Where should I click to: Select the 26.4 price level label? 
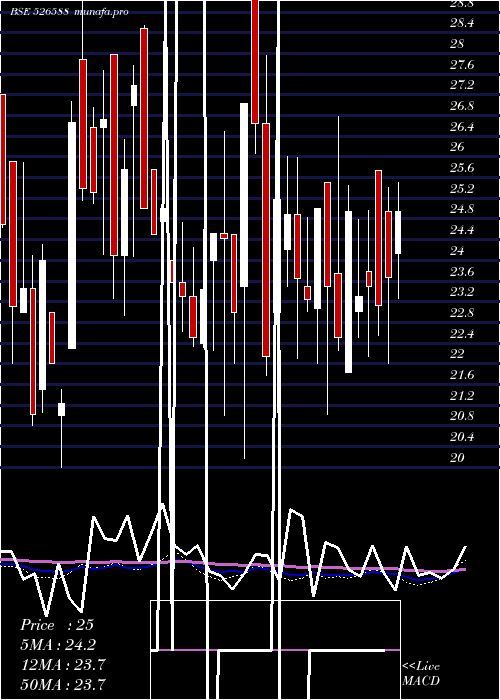[462, 126]
